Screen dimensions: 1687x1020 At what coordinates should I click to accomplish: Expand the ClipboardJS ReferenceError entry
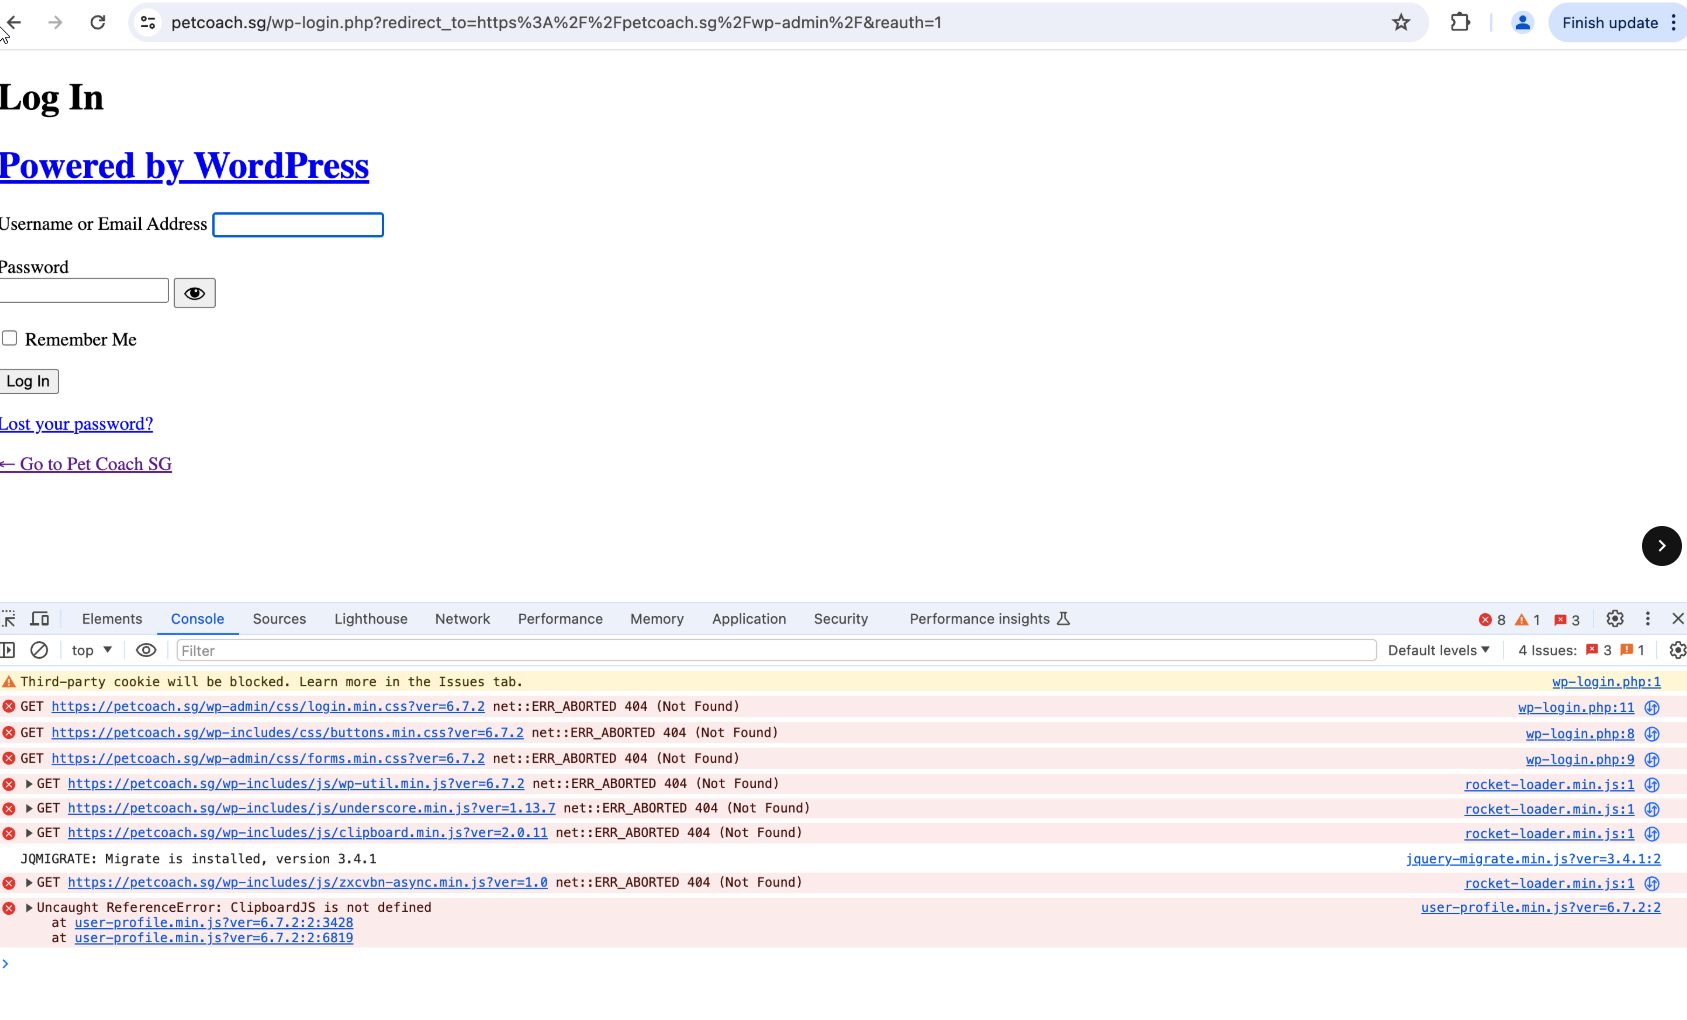pyautogui.click(x=29, y=908)
